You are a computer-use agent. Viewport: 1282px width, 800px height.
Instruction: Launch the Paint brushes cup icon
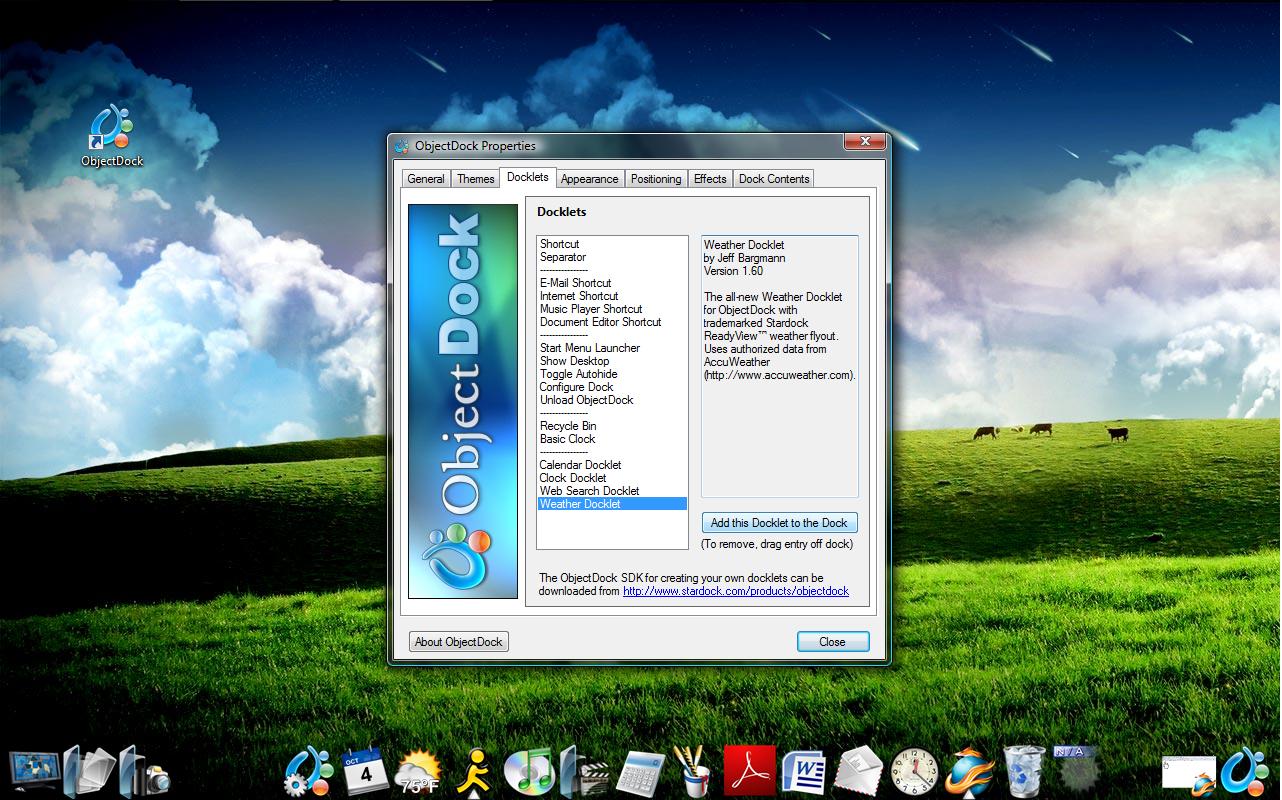(693, 771)
